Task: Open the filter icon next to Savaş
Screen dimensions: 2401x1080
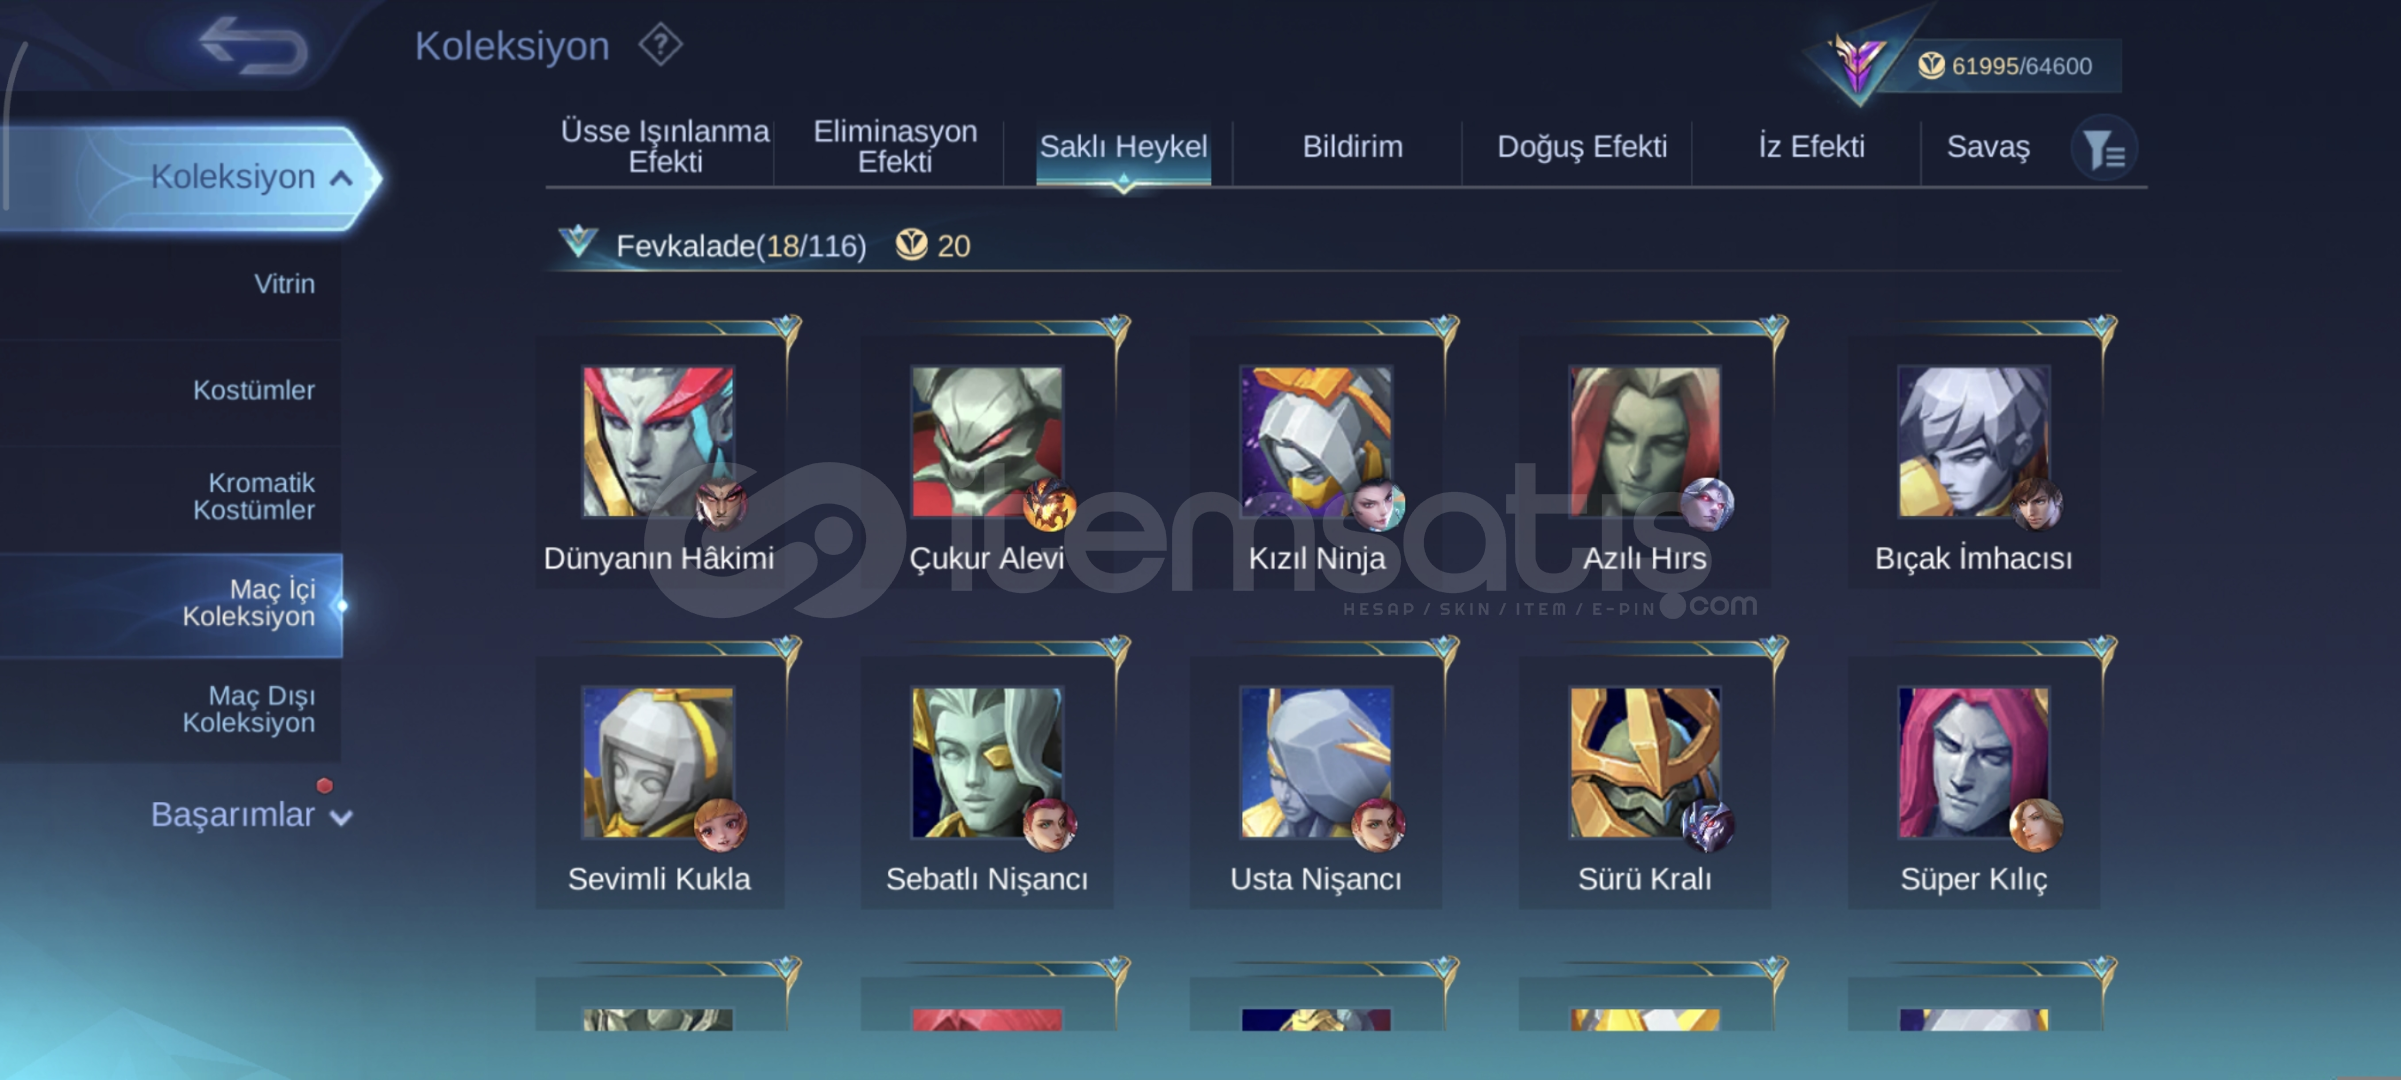Action: (x=2105, y=149)
